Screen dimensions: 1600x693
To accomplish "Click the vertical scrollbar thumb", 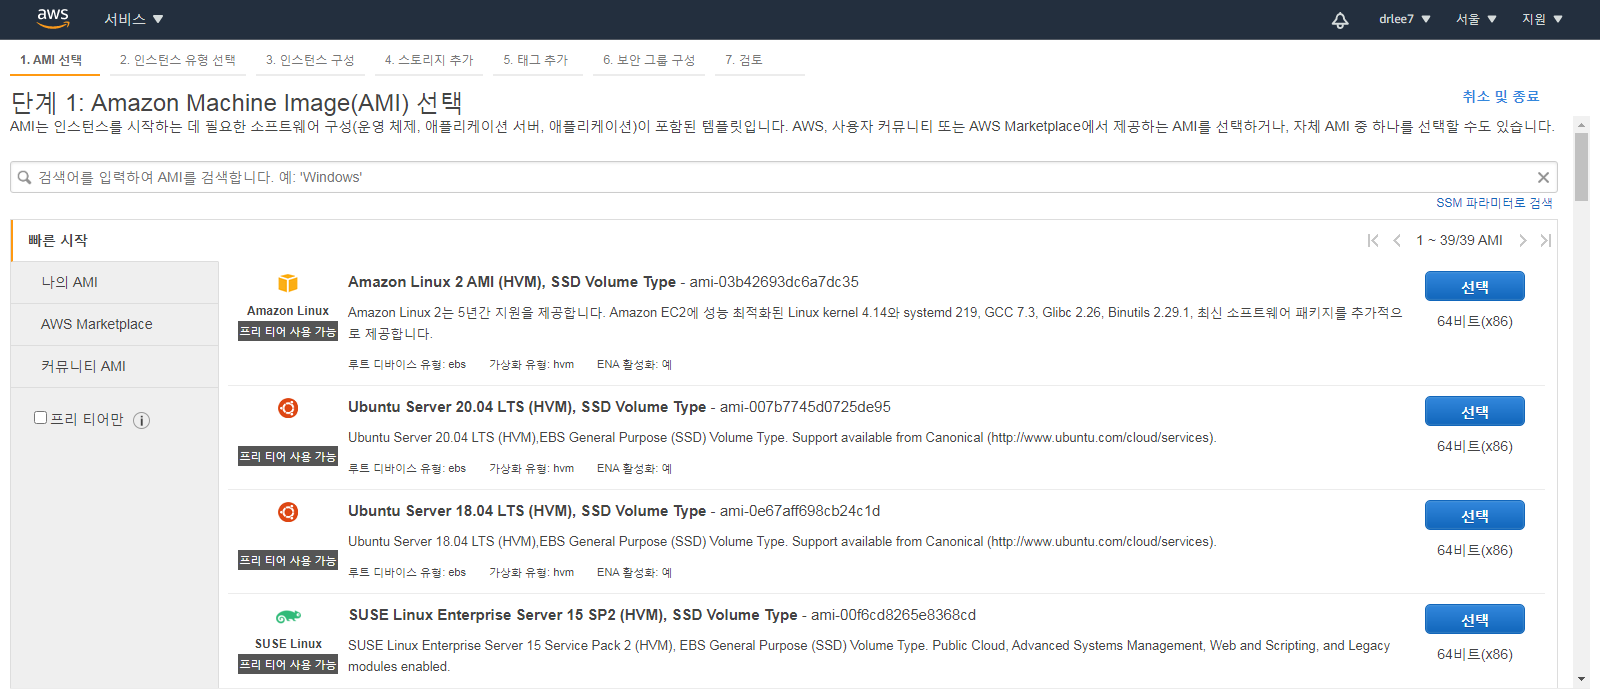I will coord(1581,167).
